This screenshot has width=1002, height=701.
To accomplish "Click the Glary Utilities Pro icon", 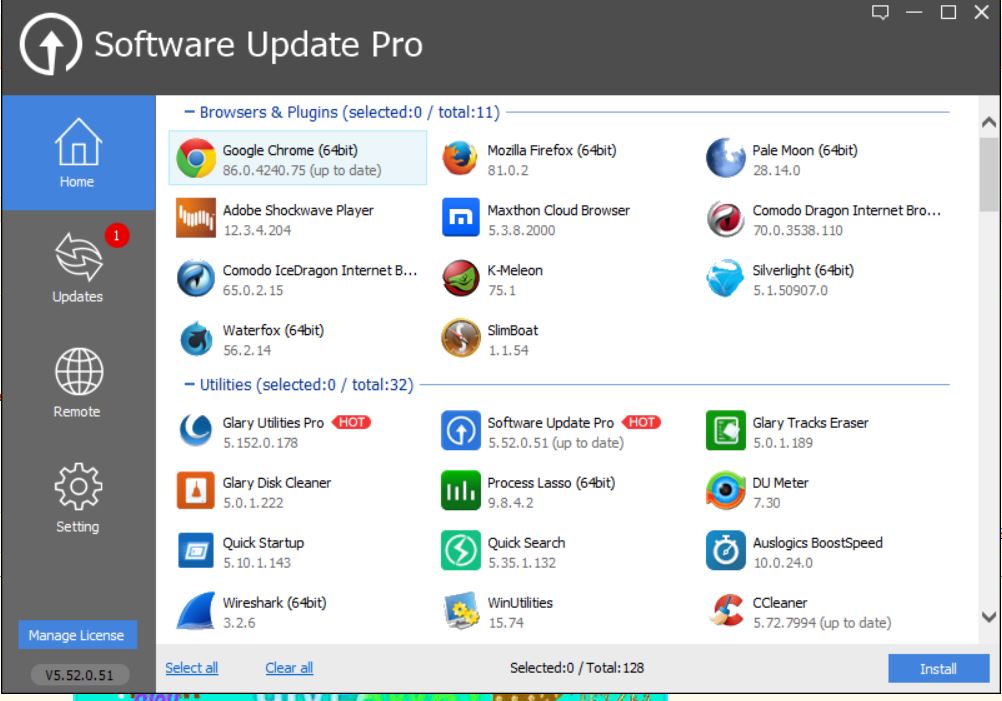I will click(x=196, y=430).
